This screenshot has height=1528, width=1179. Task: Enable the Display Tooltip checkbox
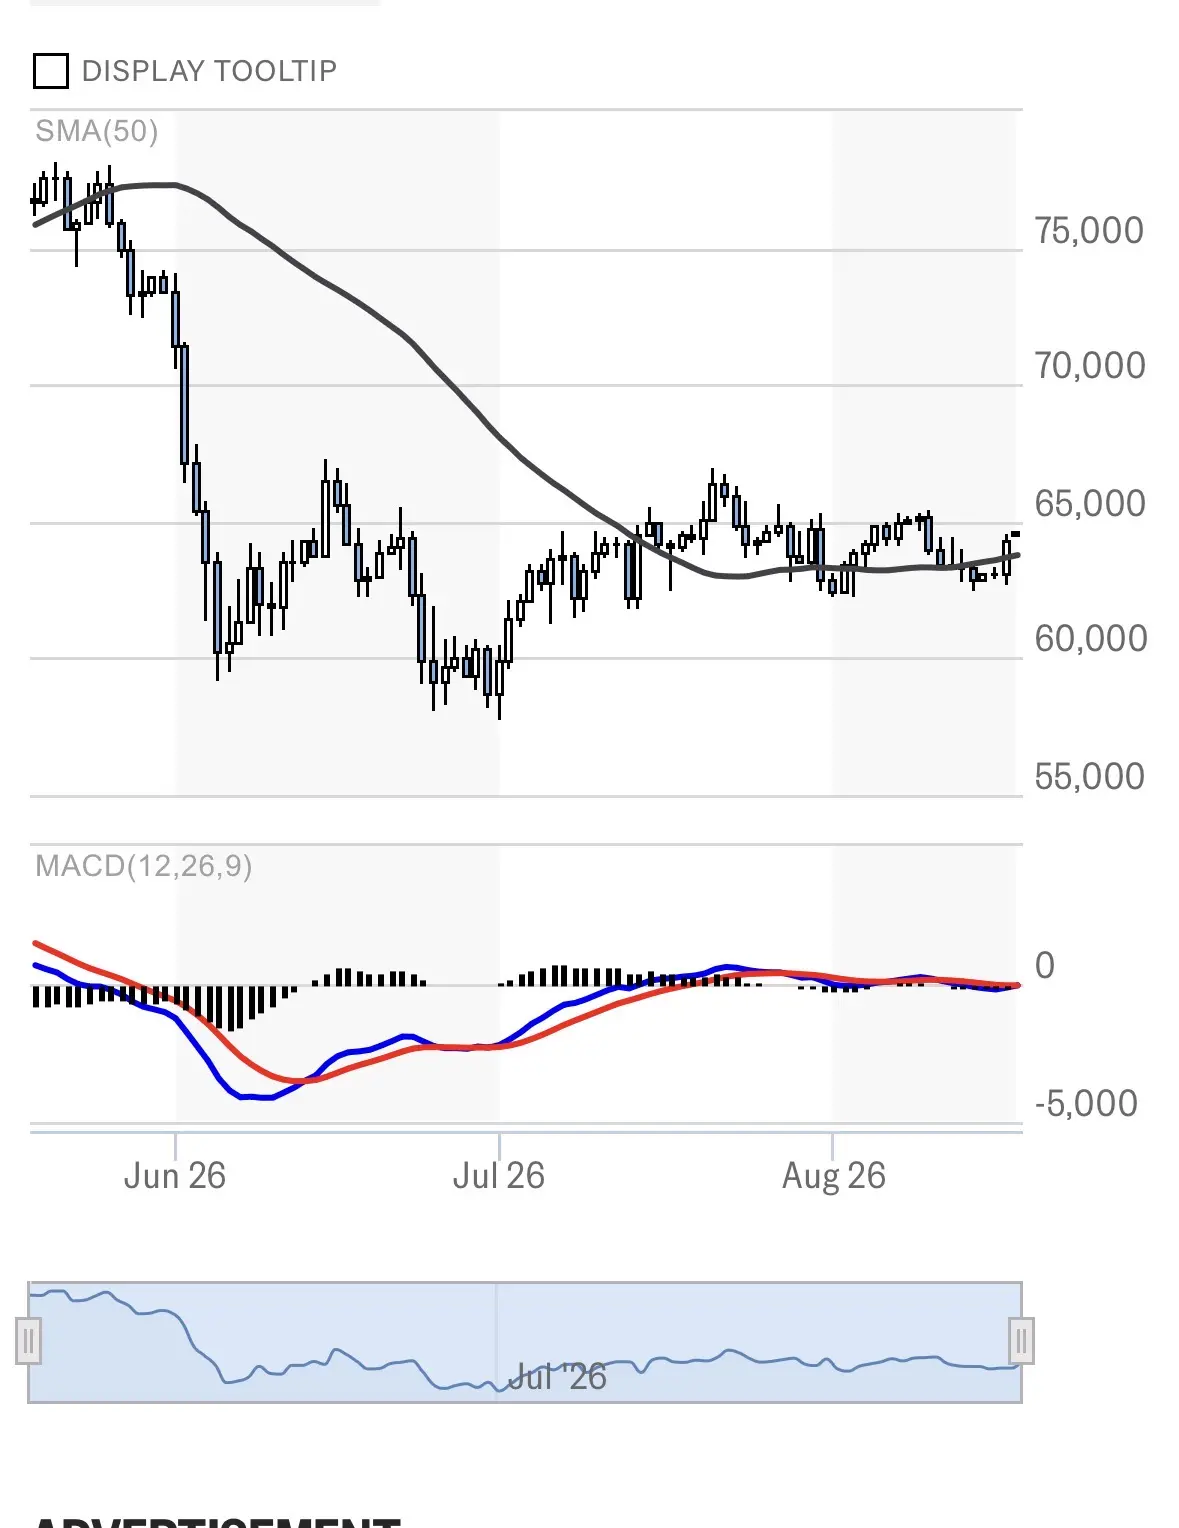[51, 71]
